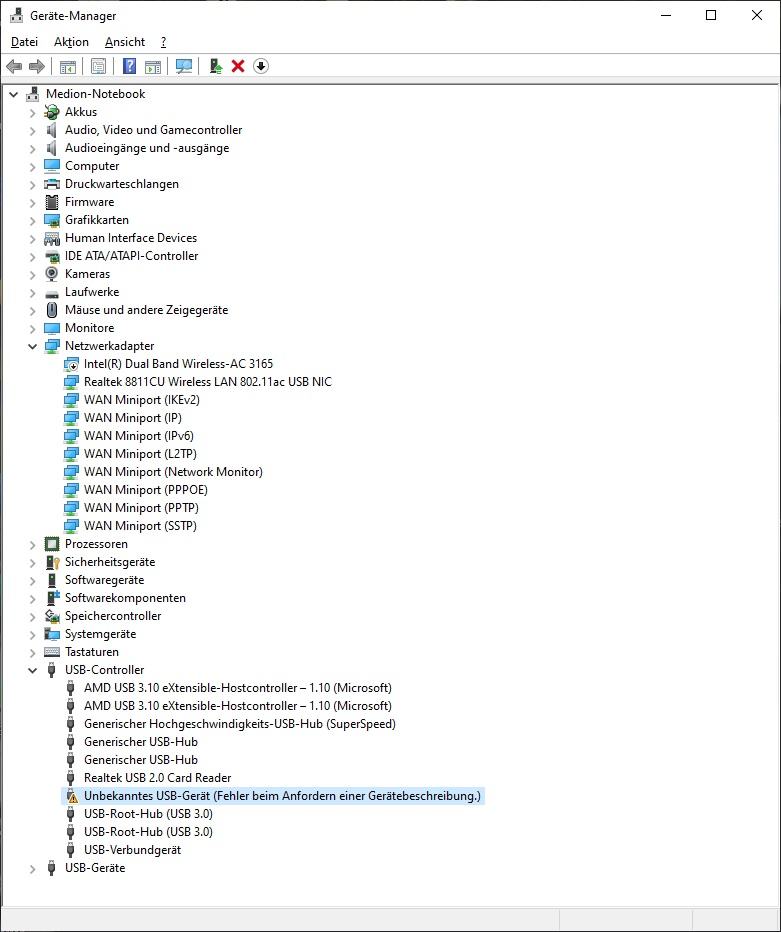Expand the Monitore category
The width and height of the screenshot is (781, 932).
pyautogui.click(x=32, y=328)
